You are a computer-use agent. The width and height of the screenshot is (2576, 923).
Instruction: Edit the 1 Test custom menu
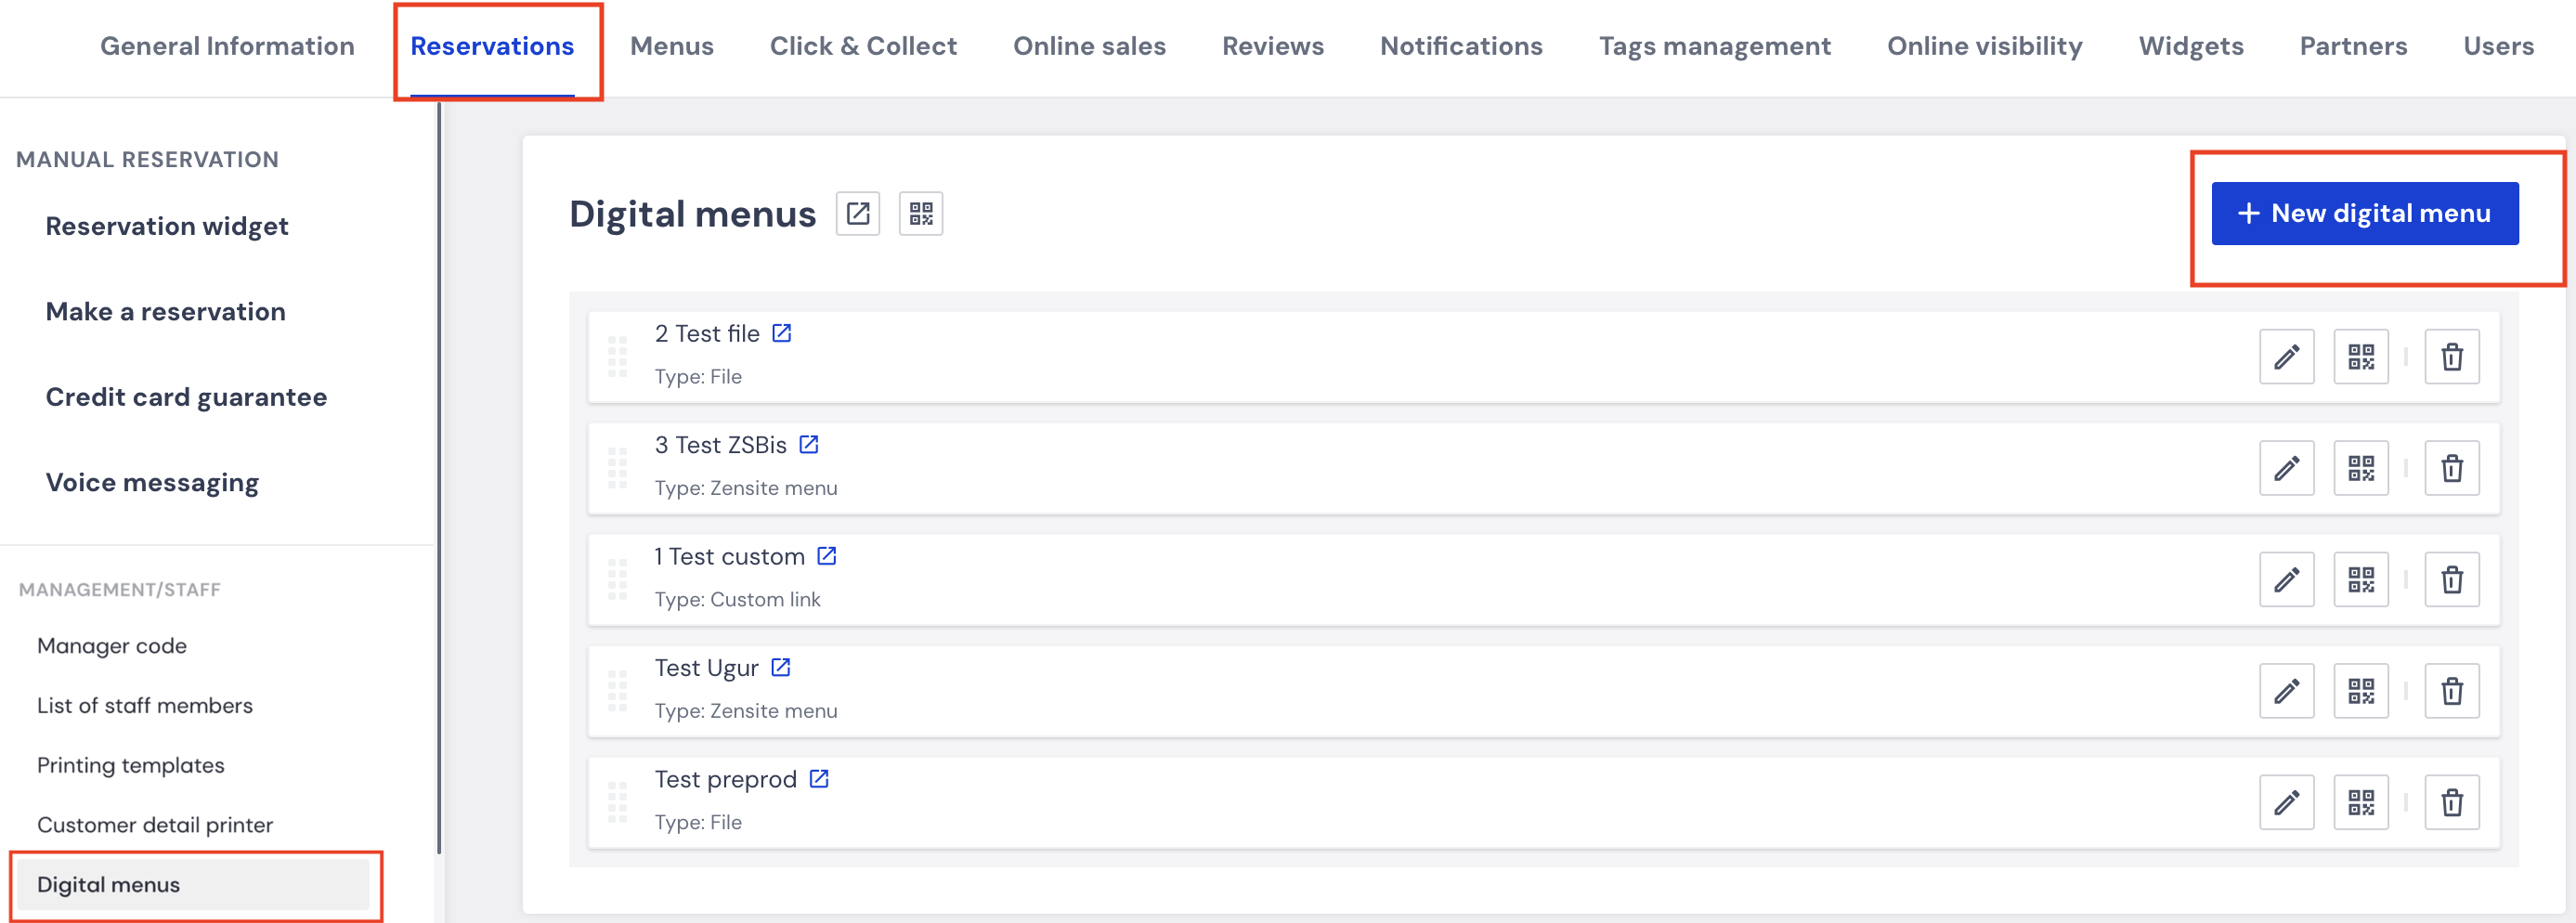(2287, 580)
